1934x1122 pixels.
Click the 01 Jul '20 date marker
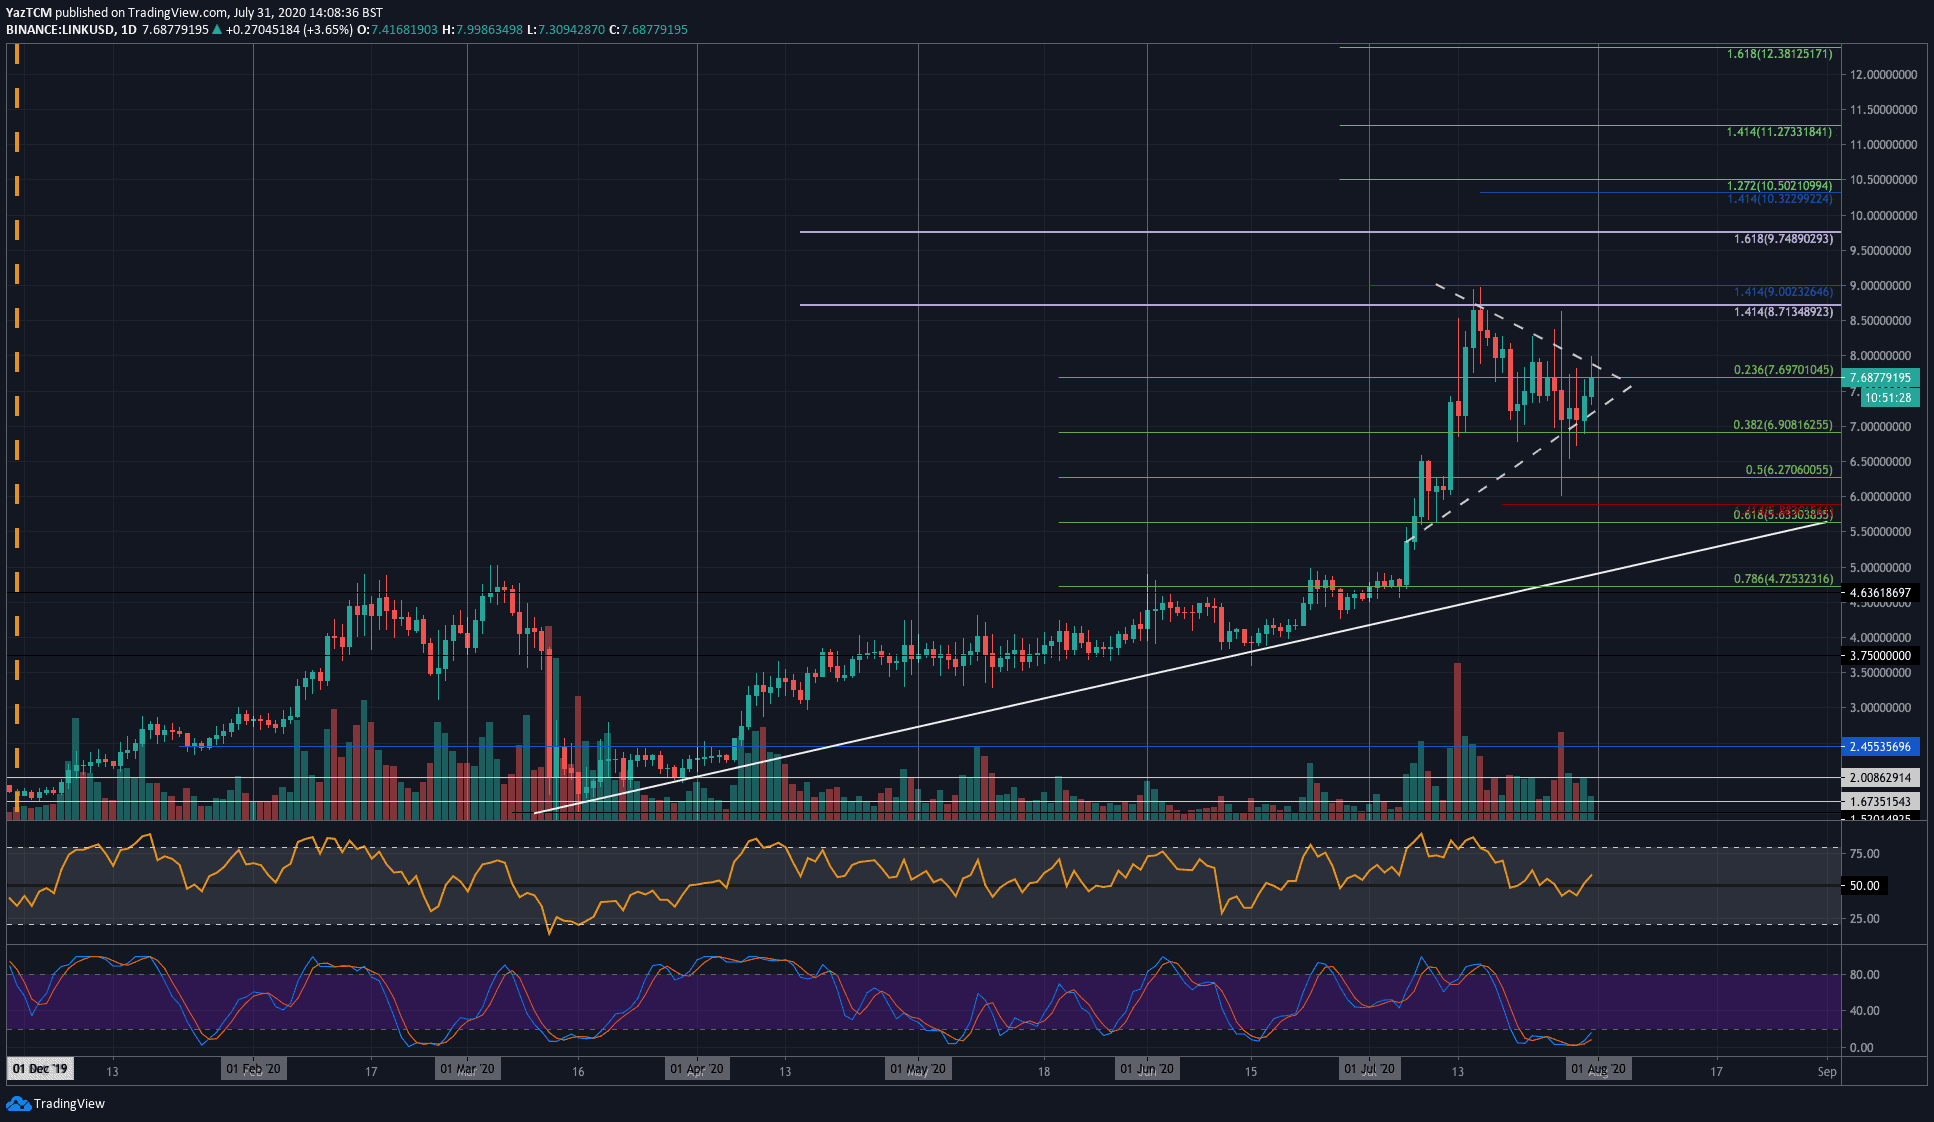1369,1069
